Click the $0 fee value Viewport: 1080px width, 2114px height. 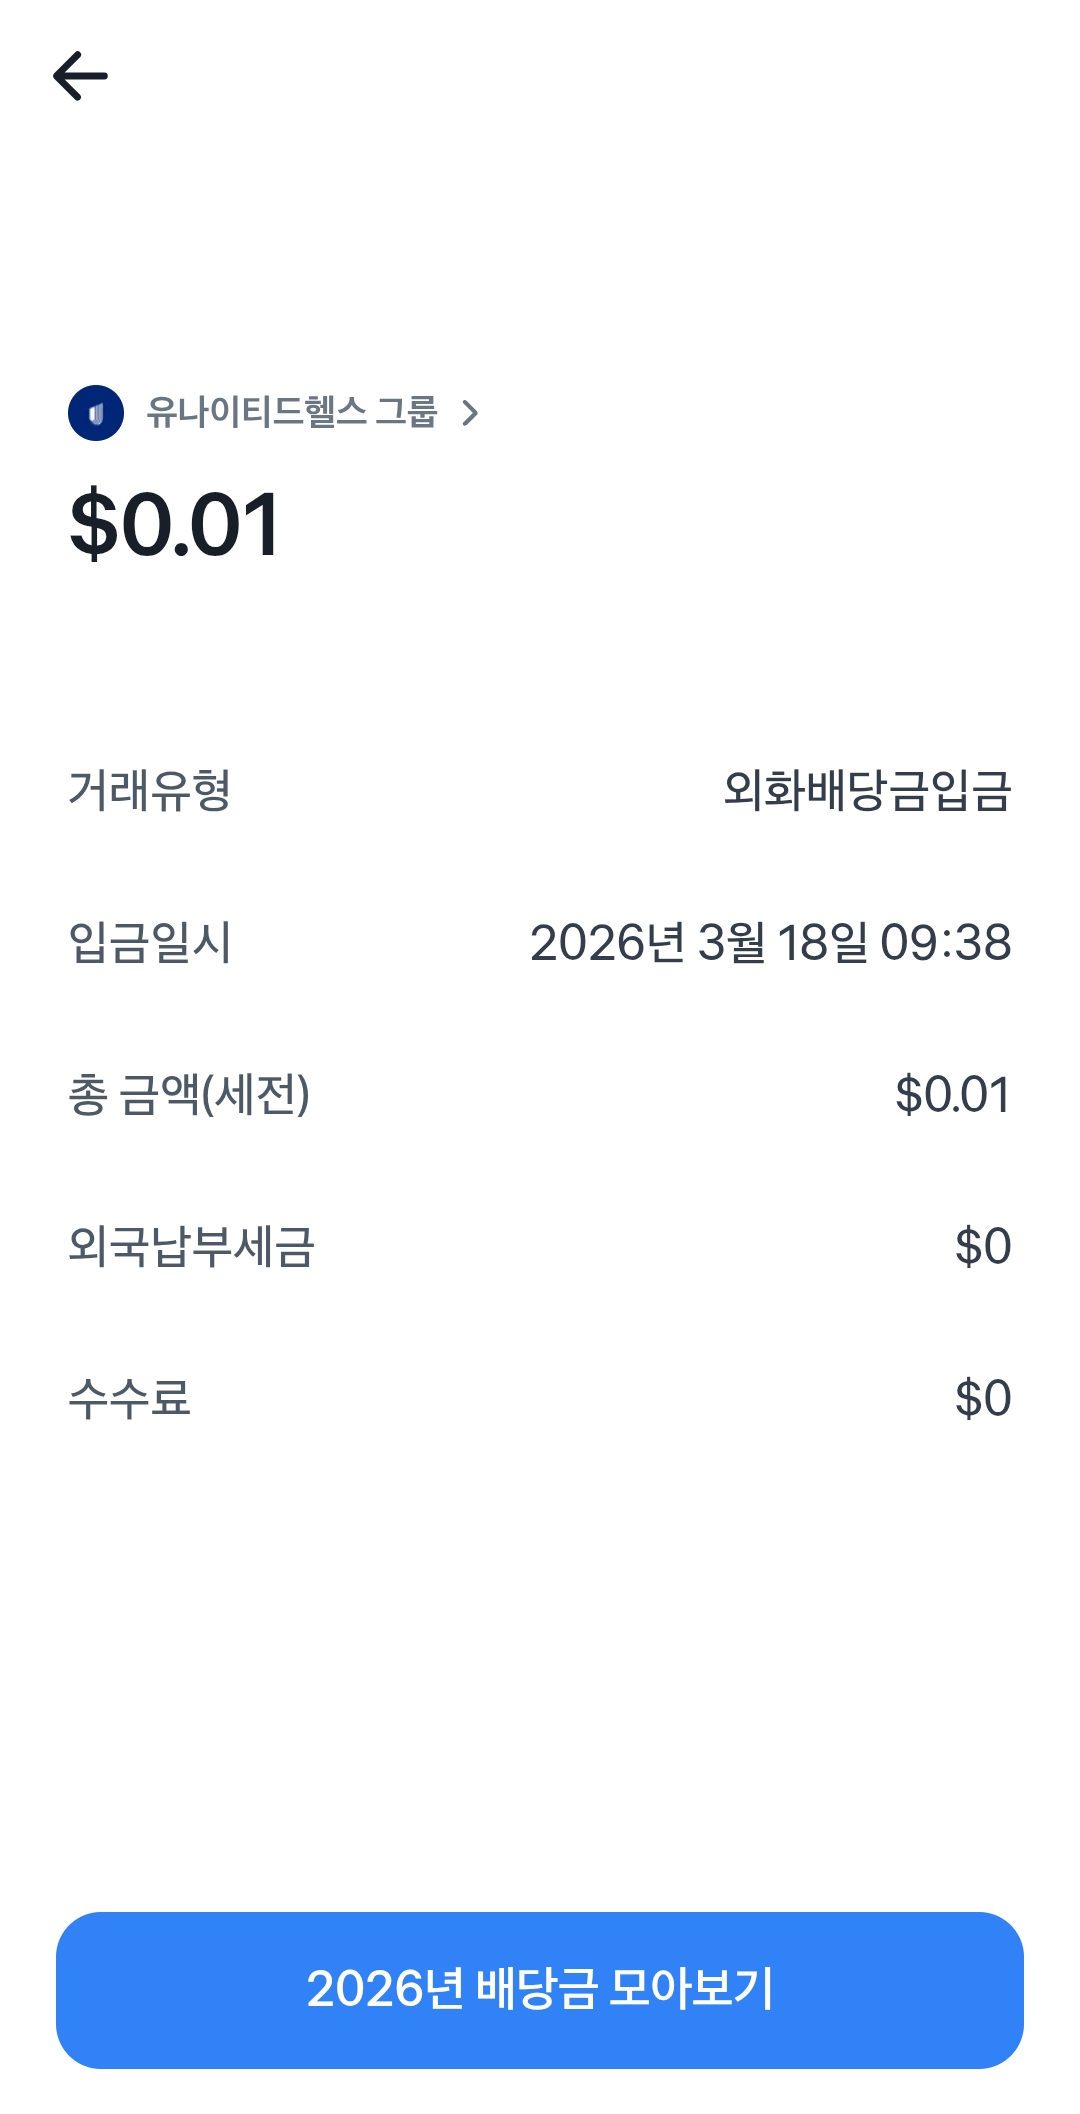tap(982, 1398)
